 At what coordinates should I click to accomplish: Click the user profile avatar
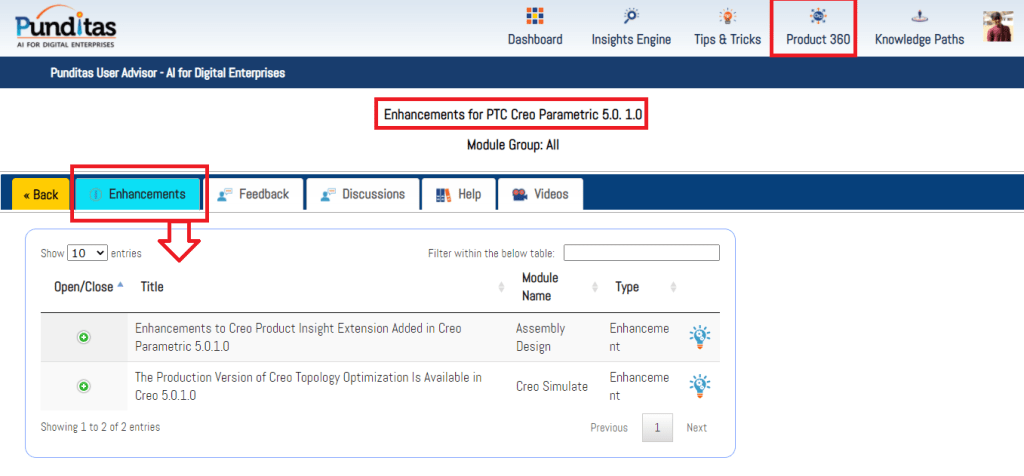(999, 27)
